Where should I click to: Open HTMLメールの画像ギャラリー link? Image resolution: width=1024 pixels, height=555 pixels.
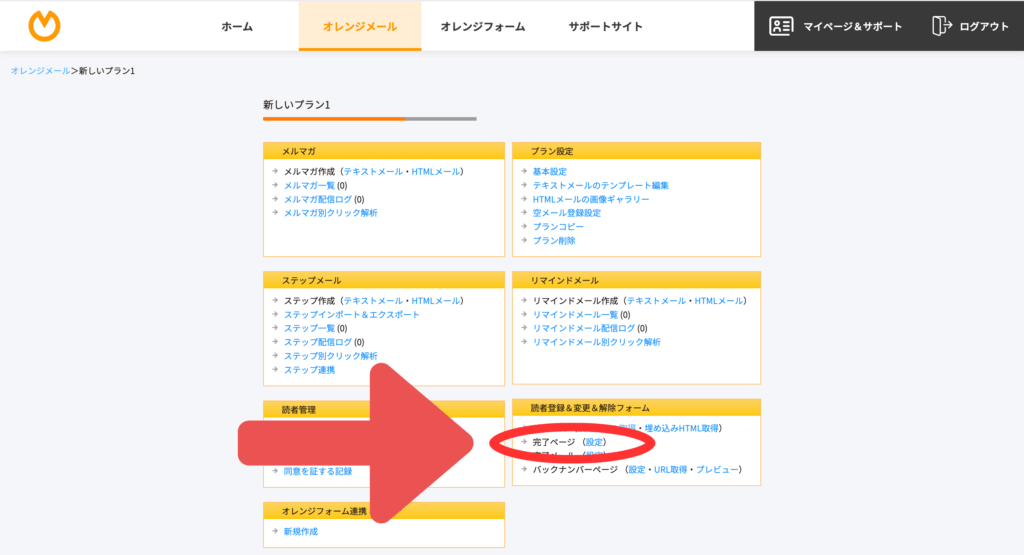[x=590, y=199]
